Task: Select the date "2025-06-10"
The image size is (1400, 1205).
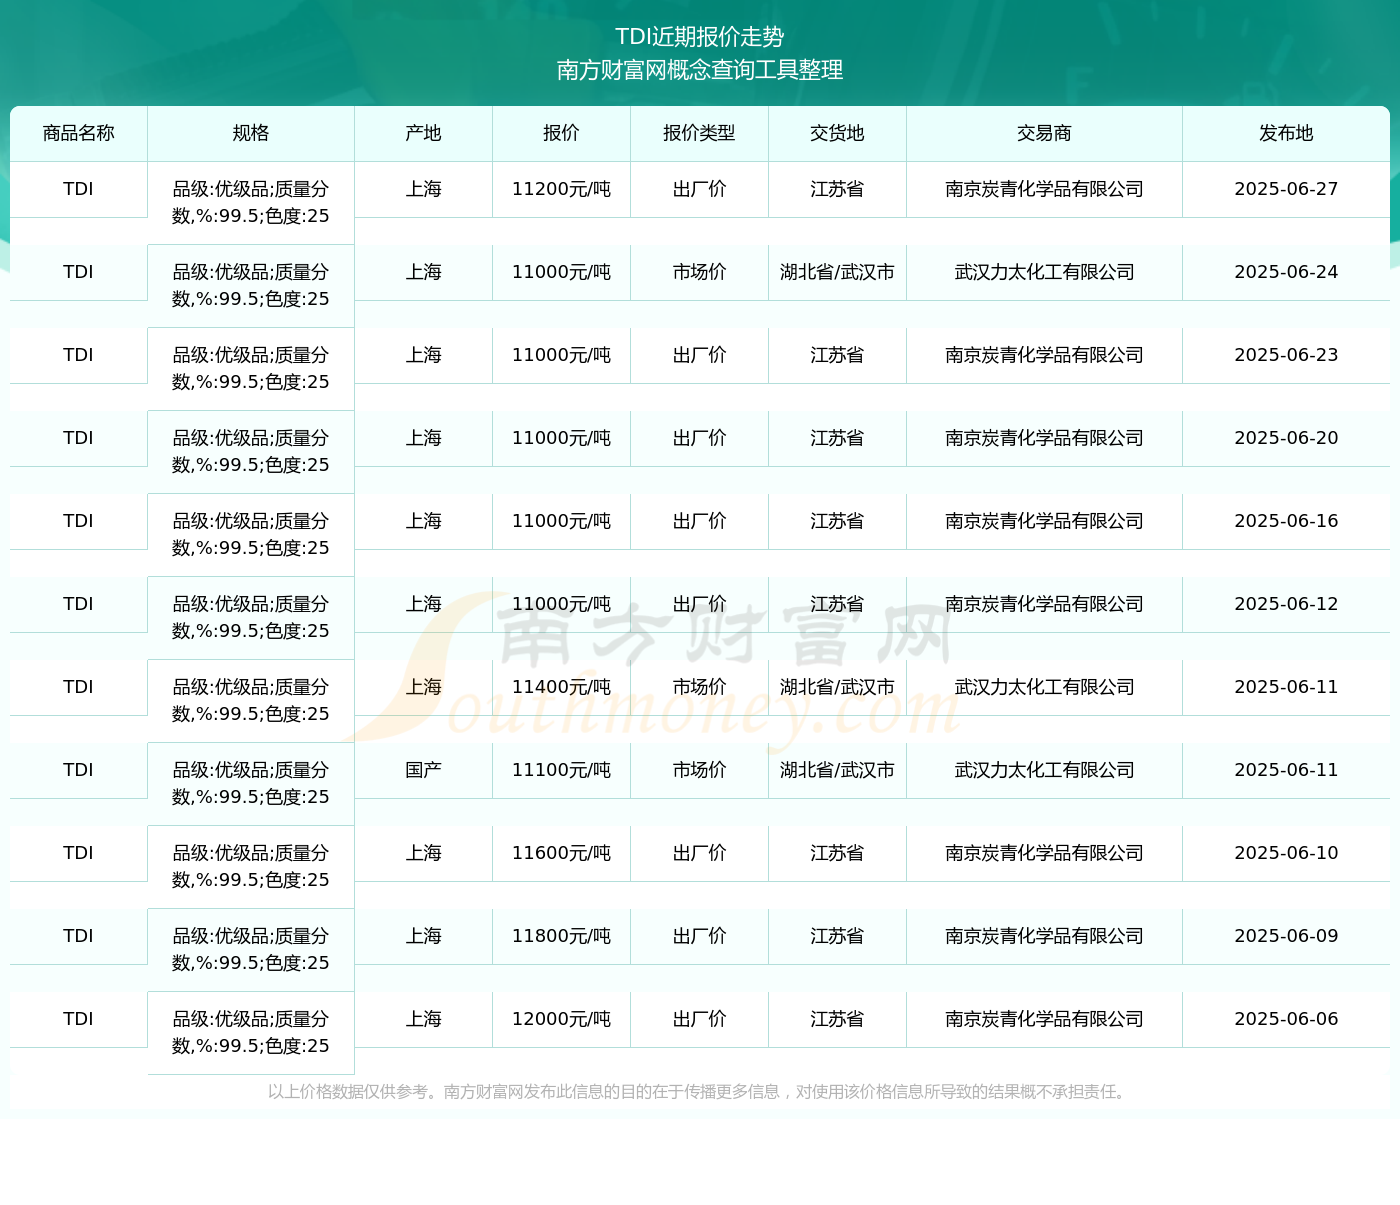Action: [1287, 853]
